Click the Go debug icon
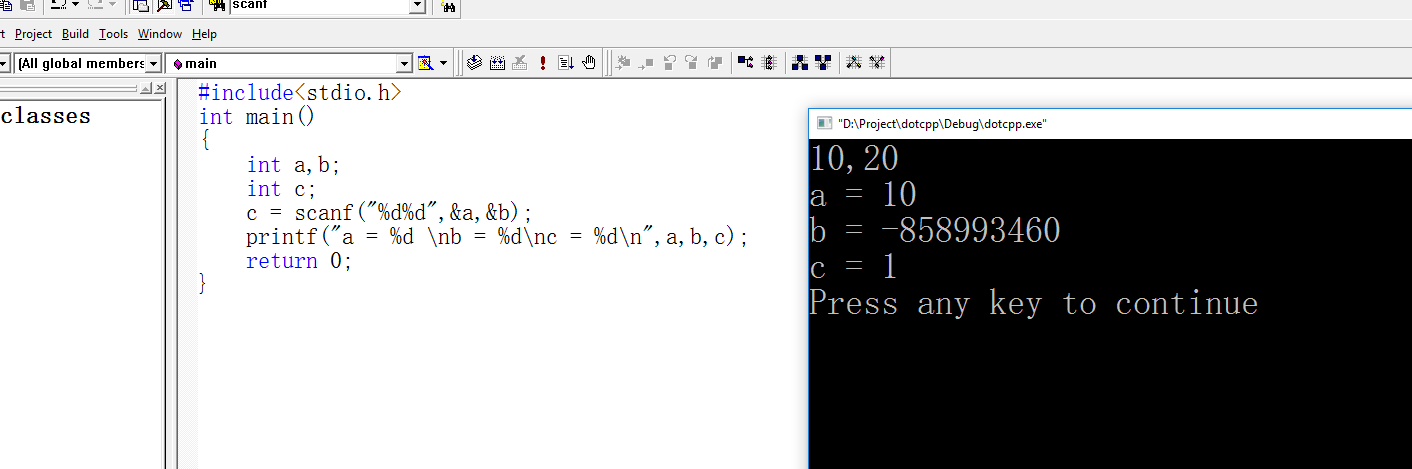 (566, 63)
